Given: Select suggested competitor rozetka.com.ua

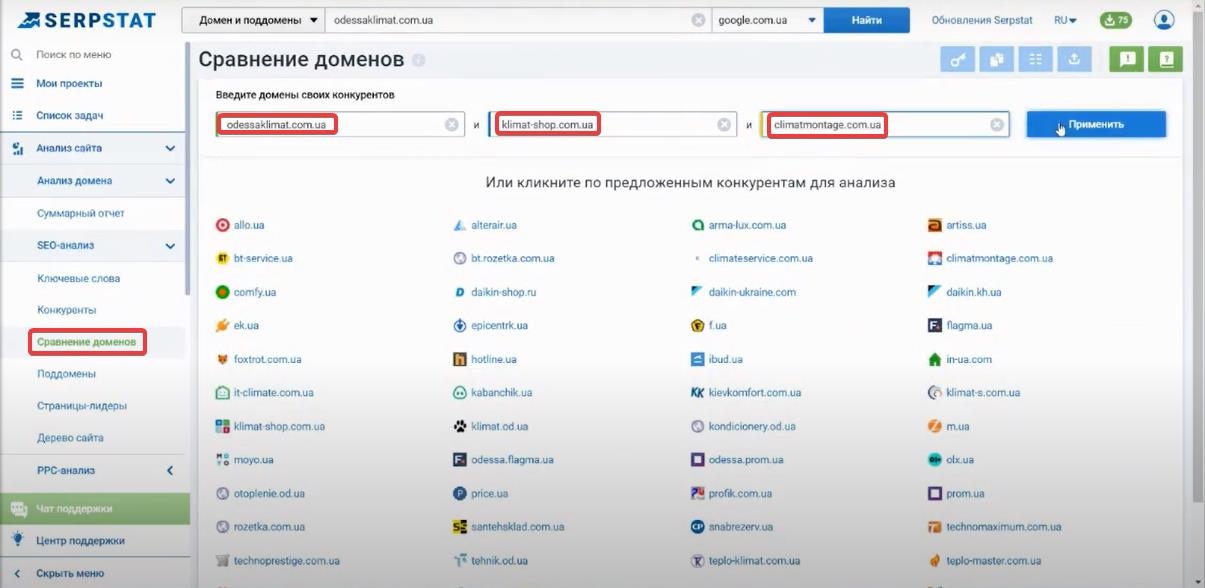Looking at the screenshot, I should [x=270, y=527].
